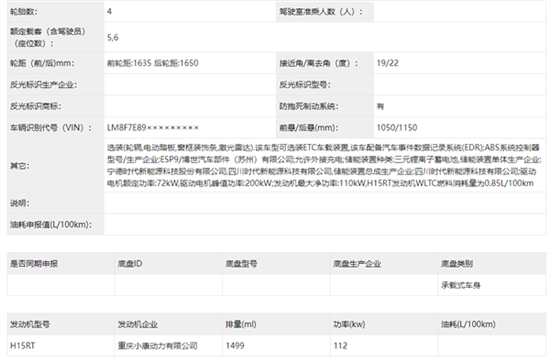The width and height of the screenshot is (550, 362).
Task: Click the 驾驶室准乘人数(人) label
Action: (x=321, y=12)
